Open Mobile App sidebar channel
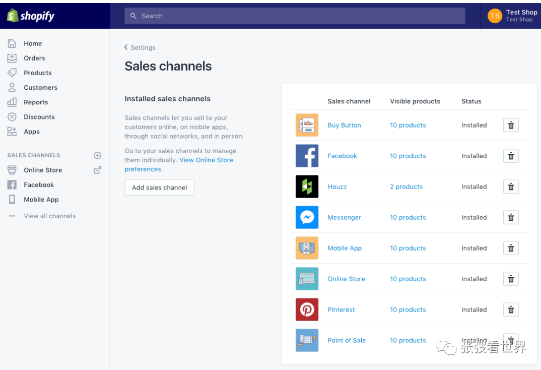 [x=41, y=199]
